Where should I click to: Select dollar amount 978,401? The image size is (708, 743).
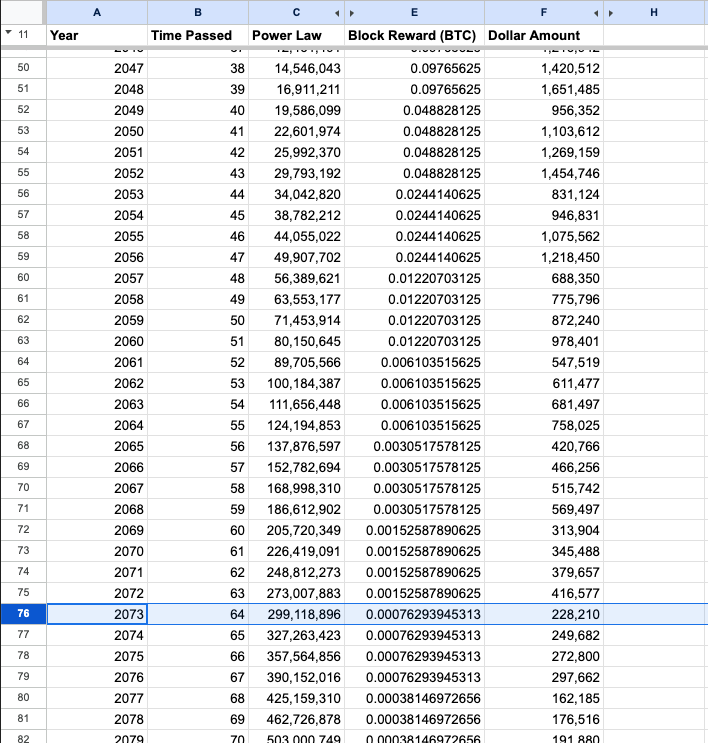click(544, 341)
